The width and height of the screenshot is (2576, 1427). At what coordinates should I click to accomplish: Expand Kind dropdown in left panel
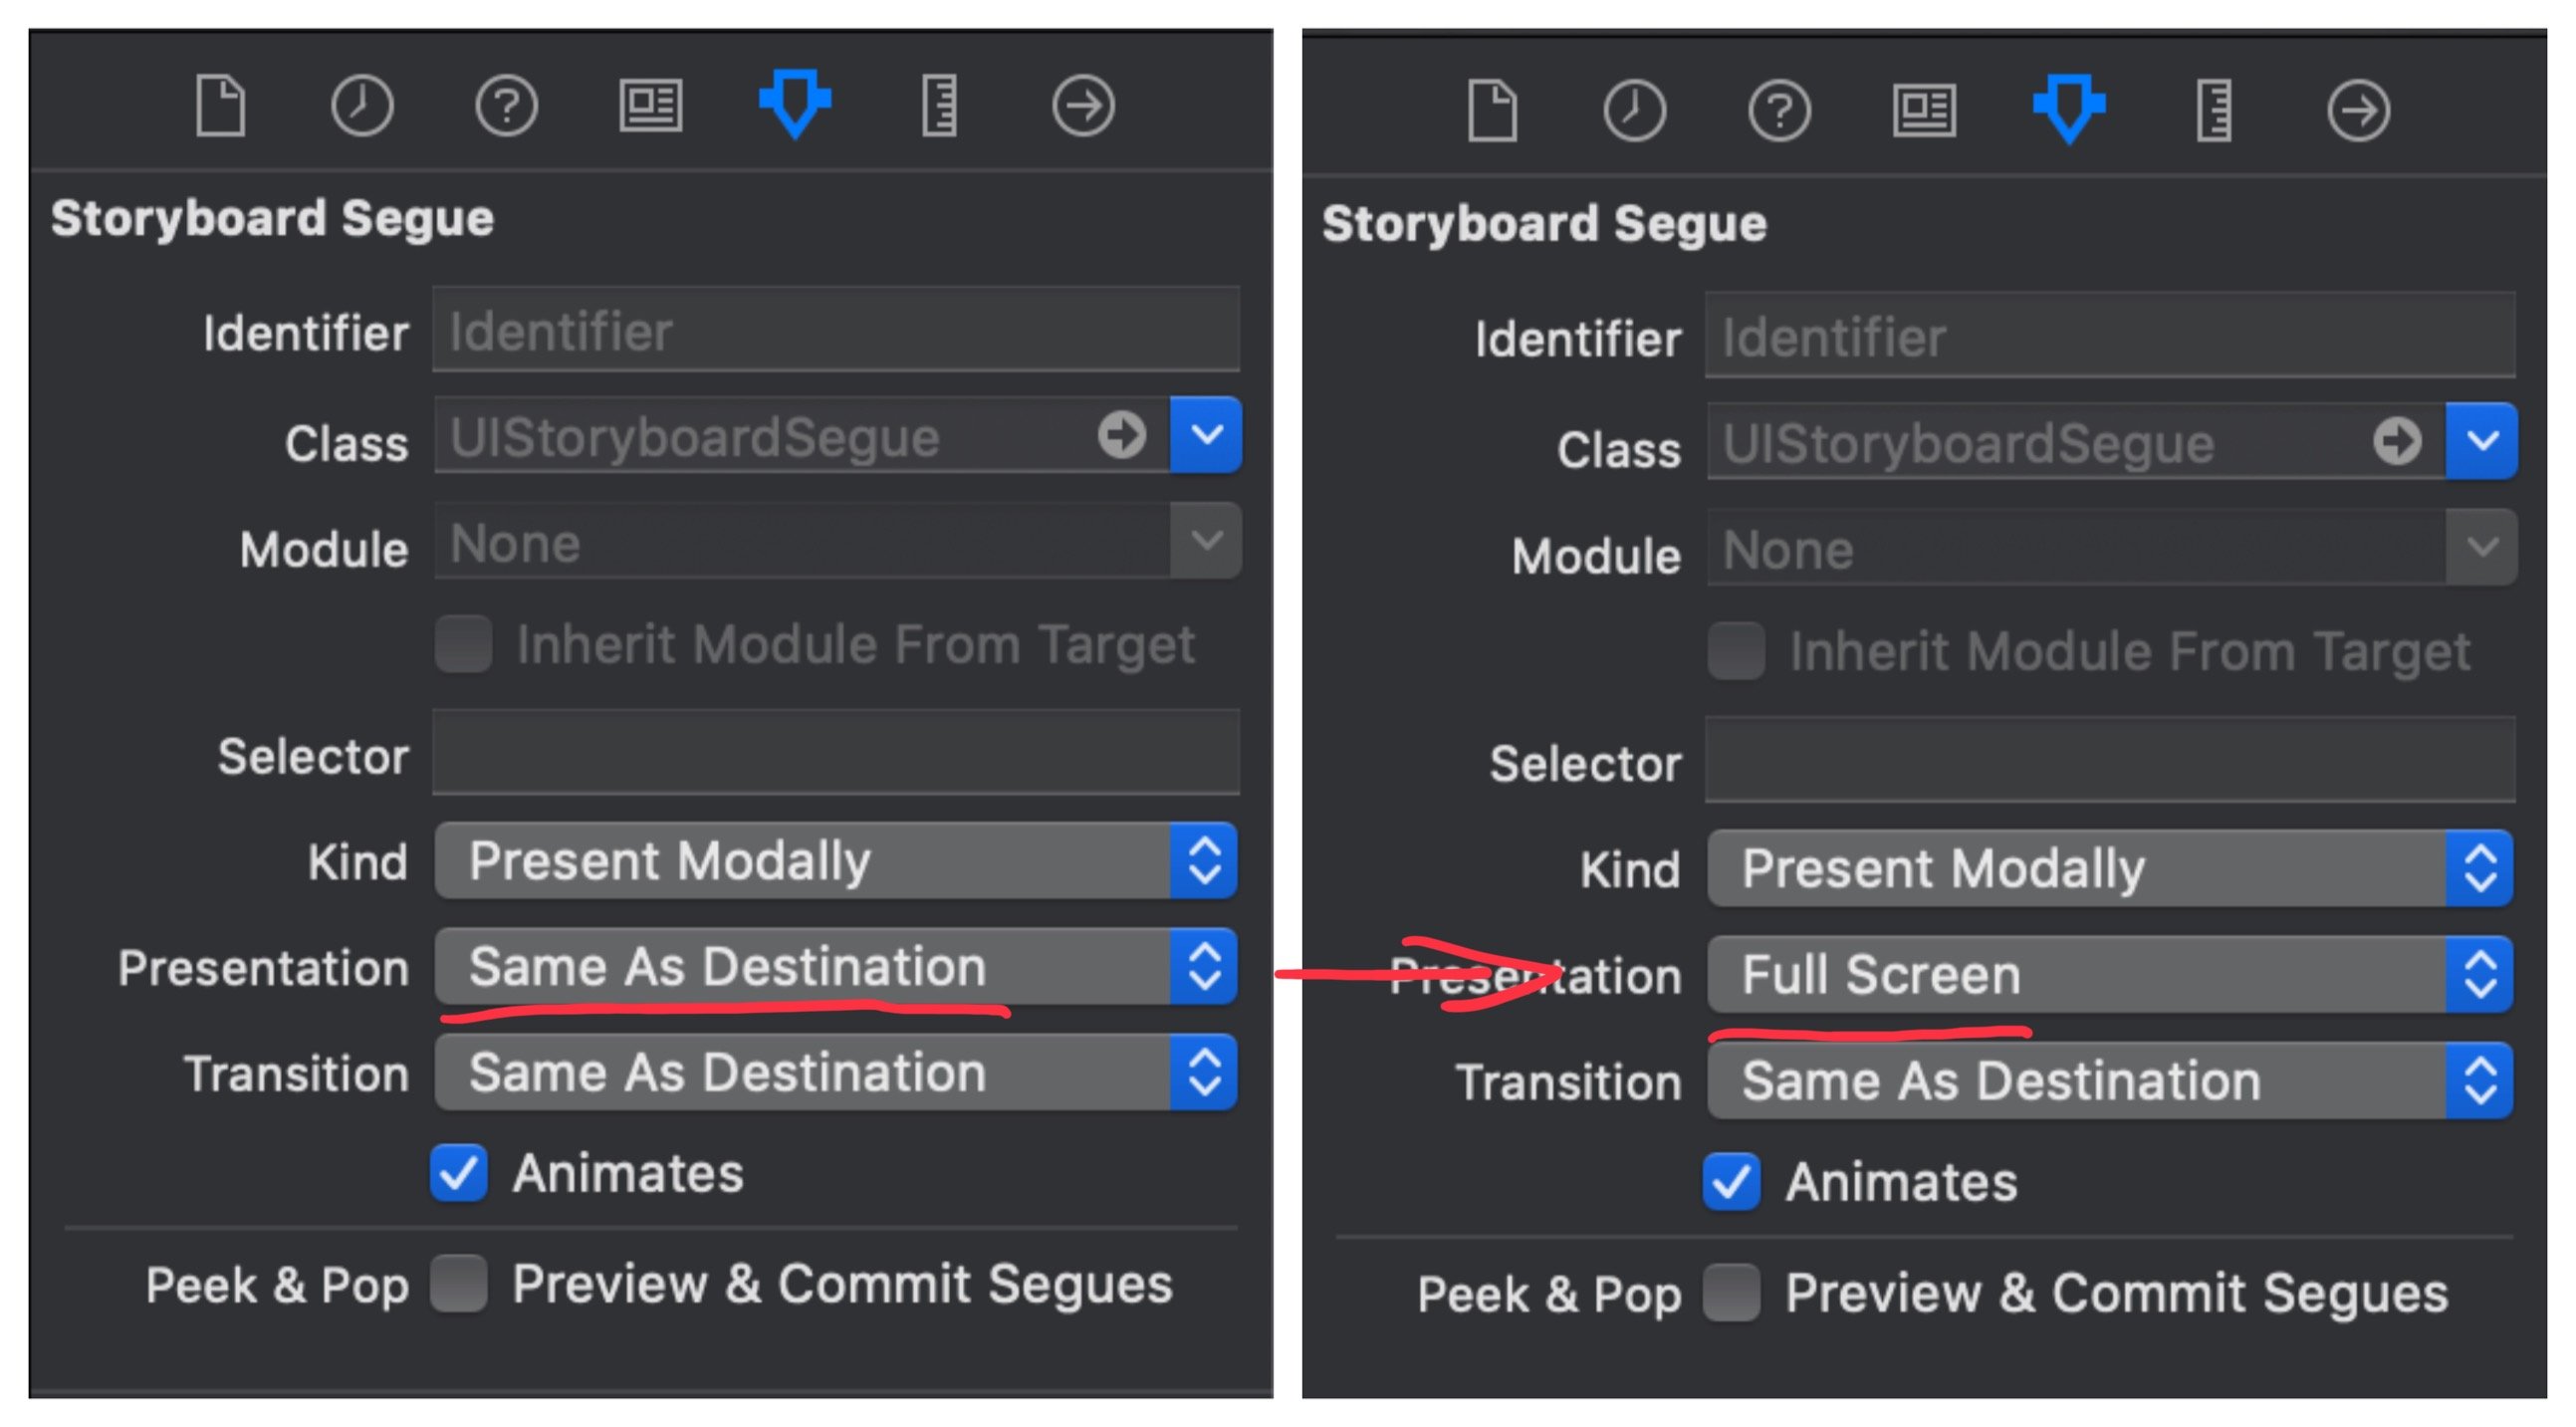coord(836,860)
